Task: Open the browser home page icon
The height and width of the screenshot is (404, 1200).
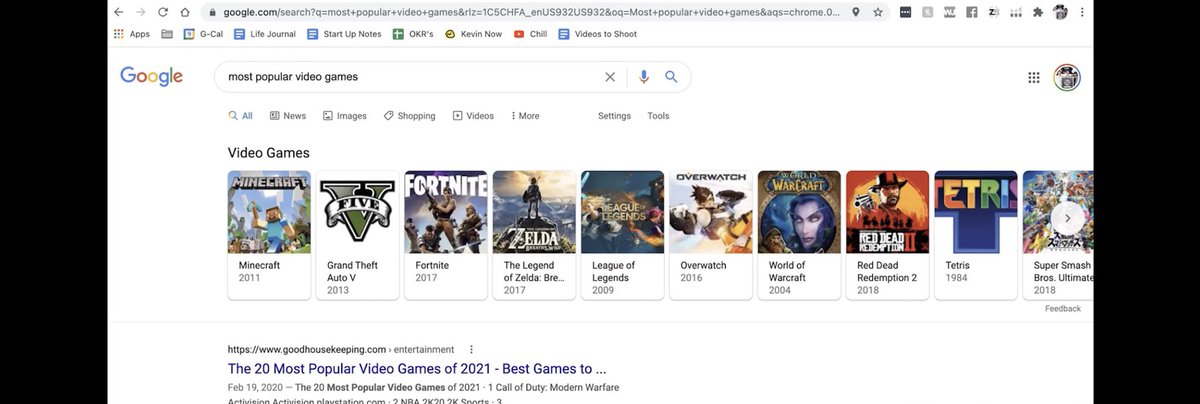Action: [185, 12]
